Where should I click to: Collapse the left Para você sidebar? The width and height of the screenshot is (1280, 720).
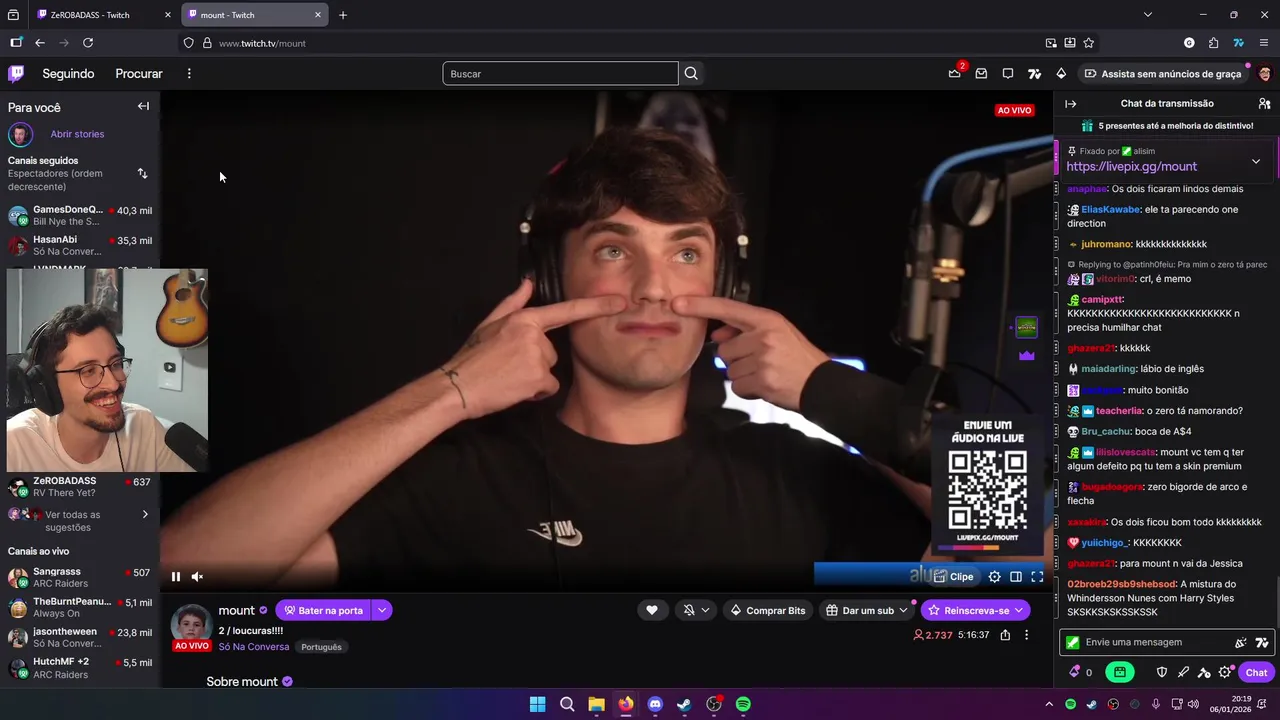point(143,106)
